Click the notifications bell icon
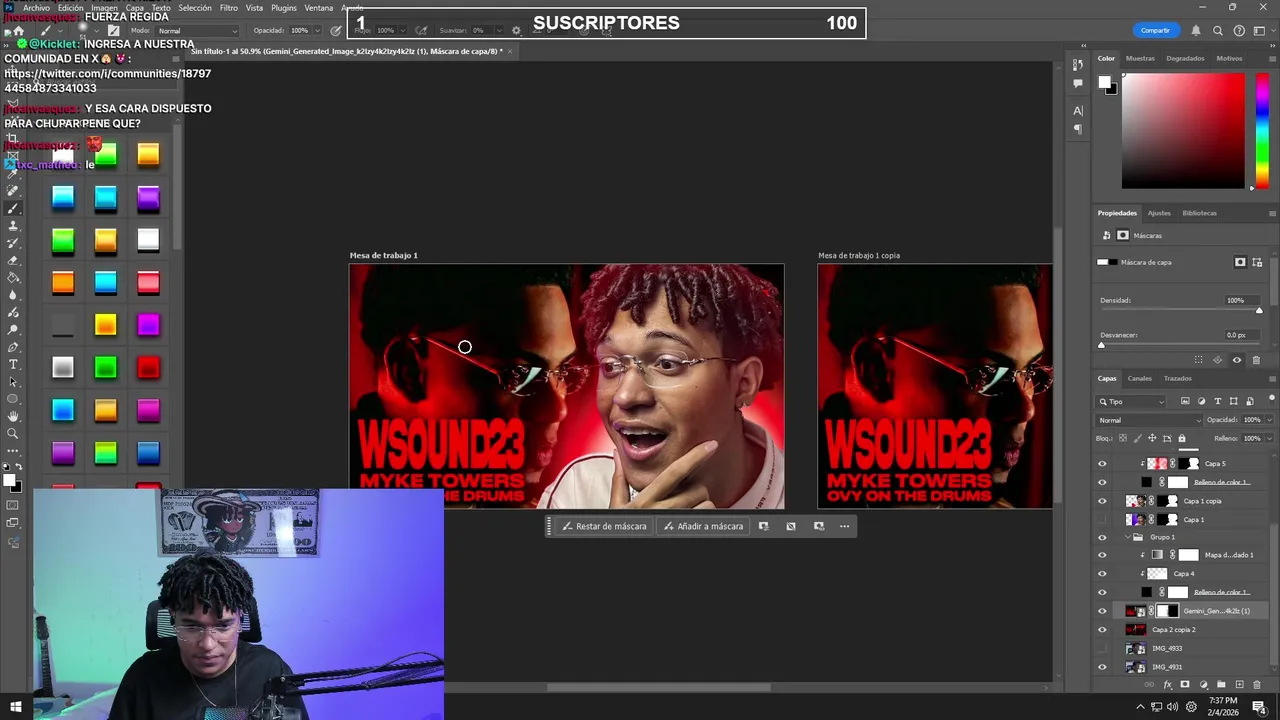 [1195, 30]
